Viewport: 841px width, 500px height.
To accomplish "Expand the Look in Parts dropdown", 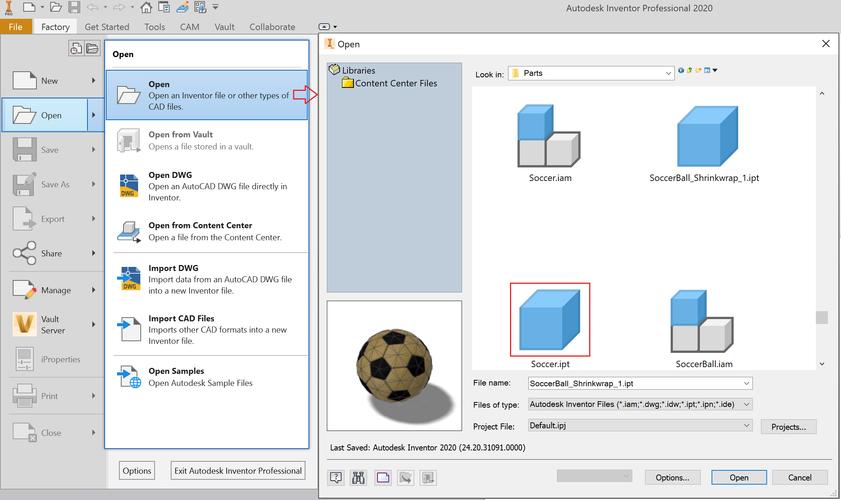I will [x=667, y=73].
